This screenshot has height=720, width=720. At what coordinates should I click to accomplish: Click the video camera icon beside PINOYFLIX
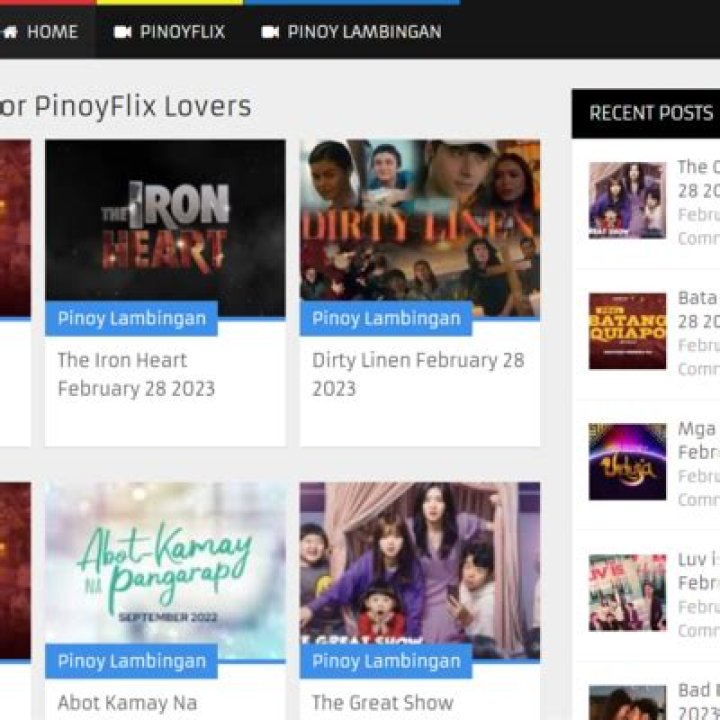coord(123,32)
